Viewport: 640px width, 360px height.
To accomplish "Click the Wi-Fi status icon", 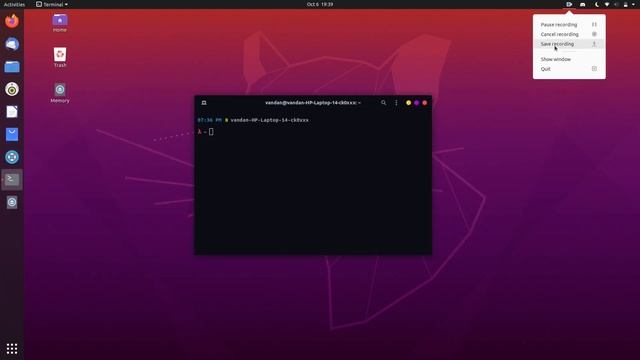I will click(607, 4).
